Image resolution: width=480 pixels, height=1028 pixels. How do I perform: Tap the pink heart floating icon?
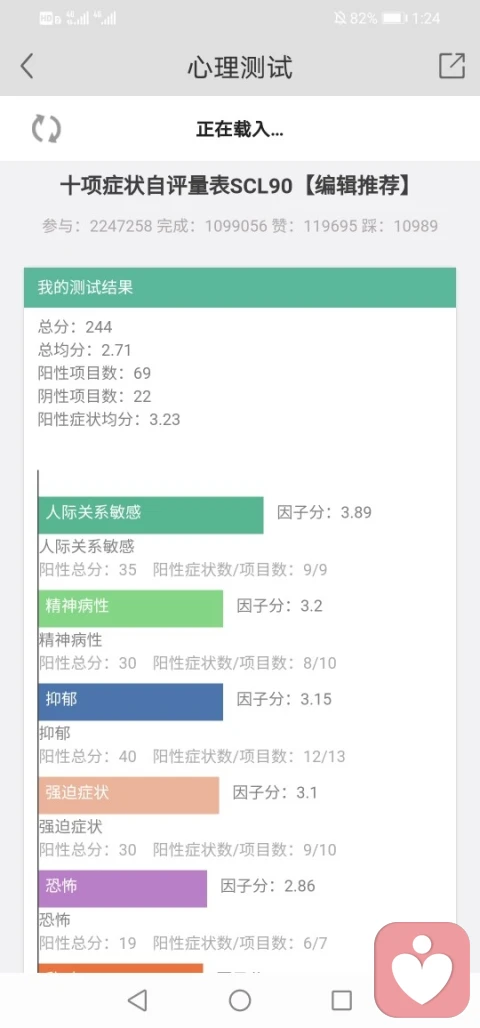click(x=422, y=970)
